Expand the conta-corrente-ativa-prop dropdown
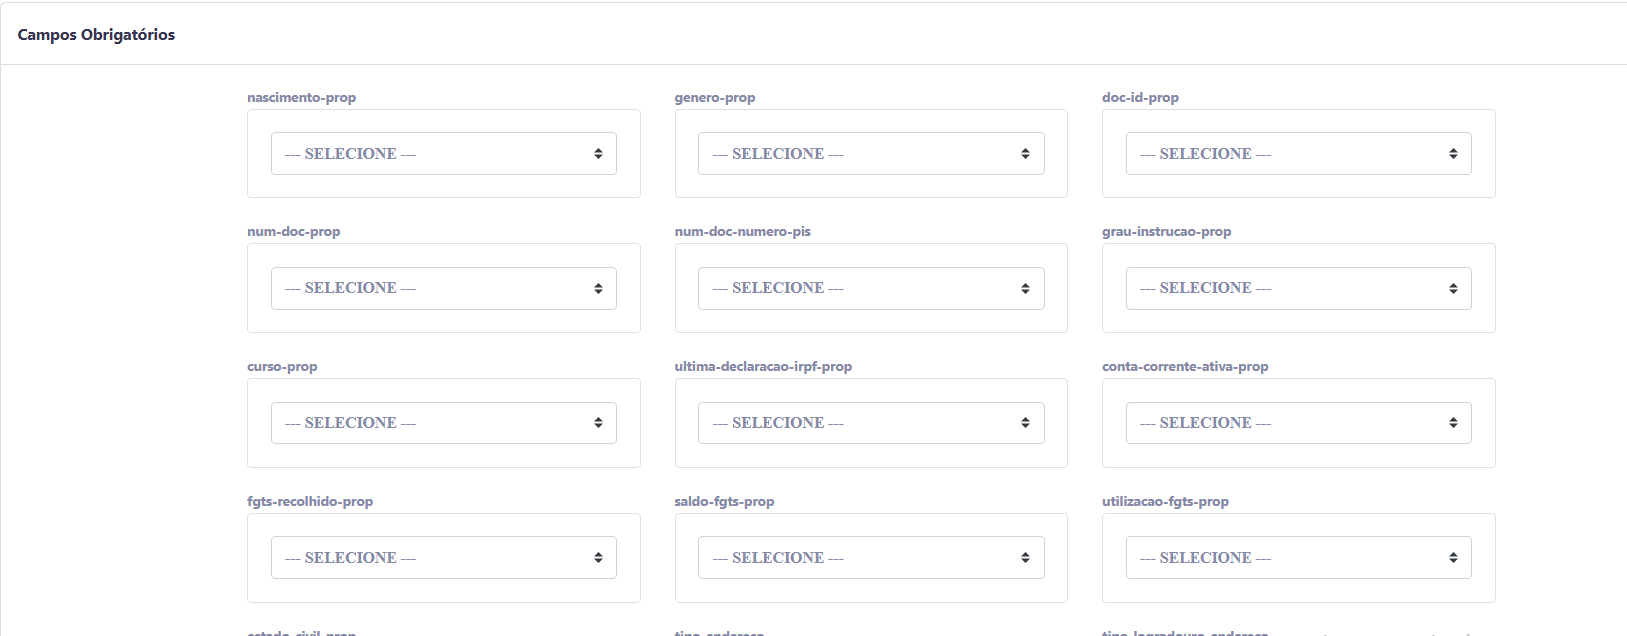 point(1298,423)
